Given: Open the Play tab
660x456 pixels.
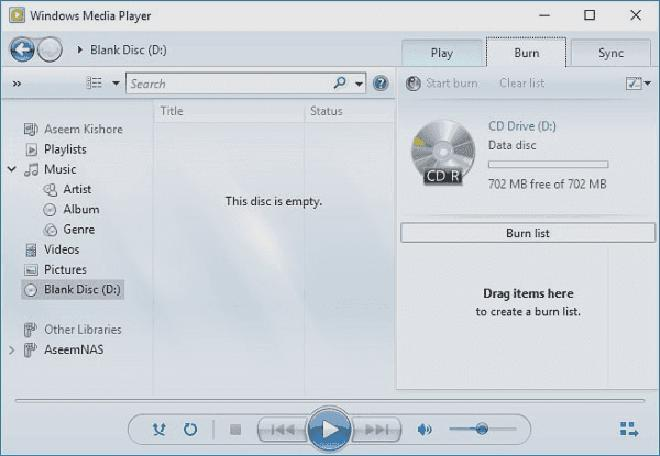Looking at the screenshot, I should point(442,53).
